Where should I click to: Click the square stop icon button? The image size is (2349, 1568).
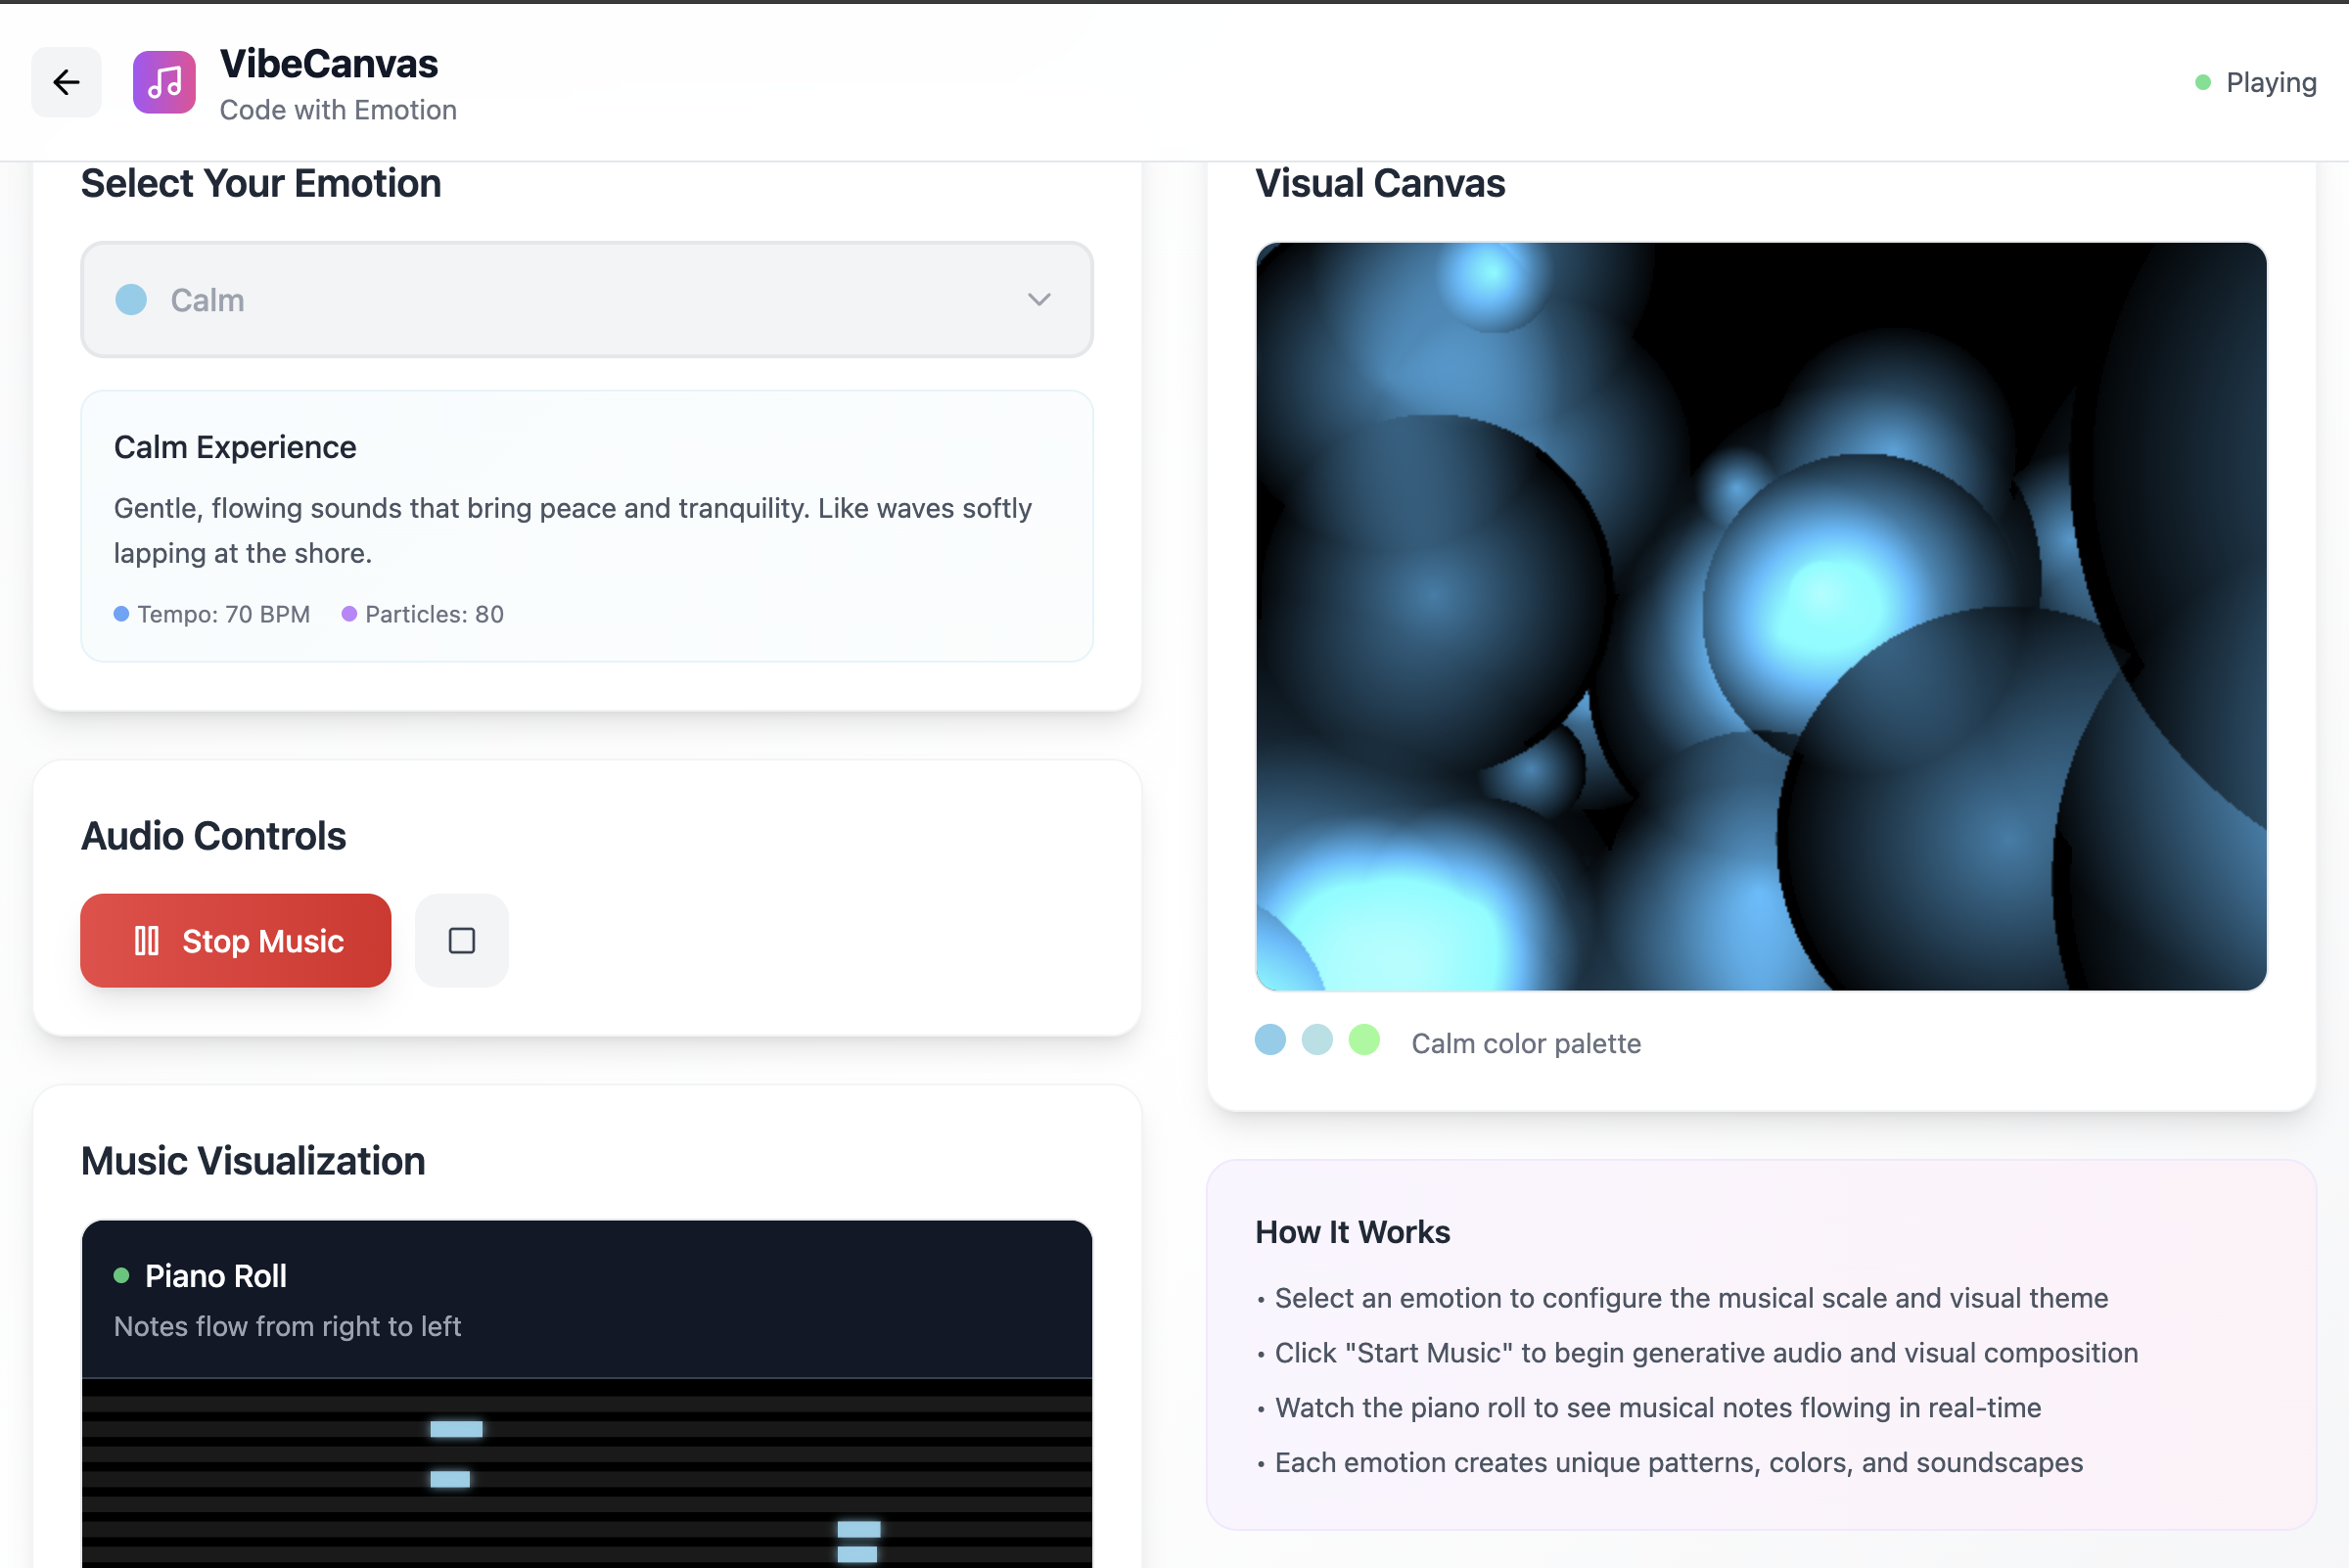(461, 940)
